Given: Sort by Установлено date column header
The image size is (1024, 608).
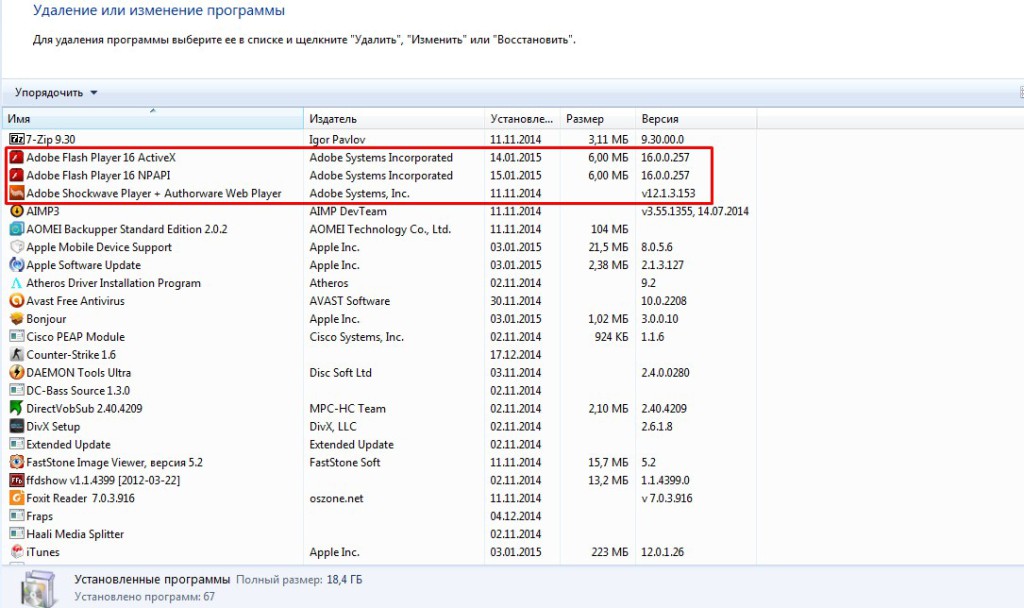Looking at the screenshot, I should [x=521, y=119].
